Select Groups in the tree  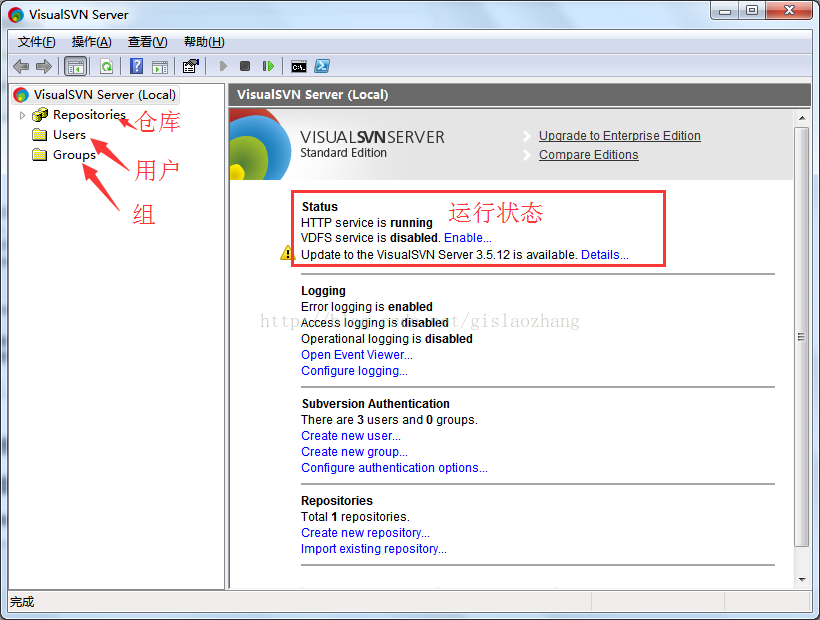click(x=74, y=155)
